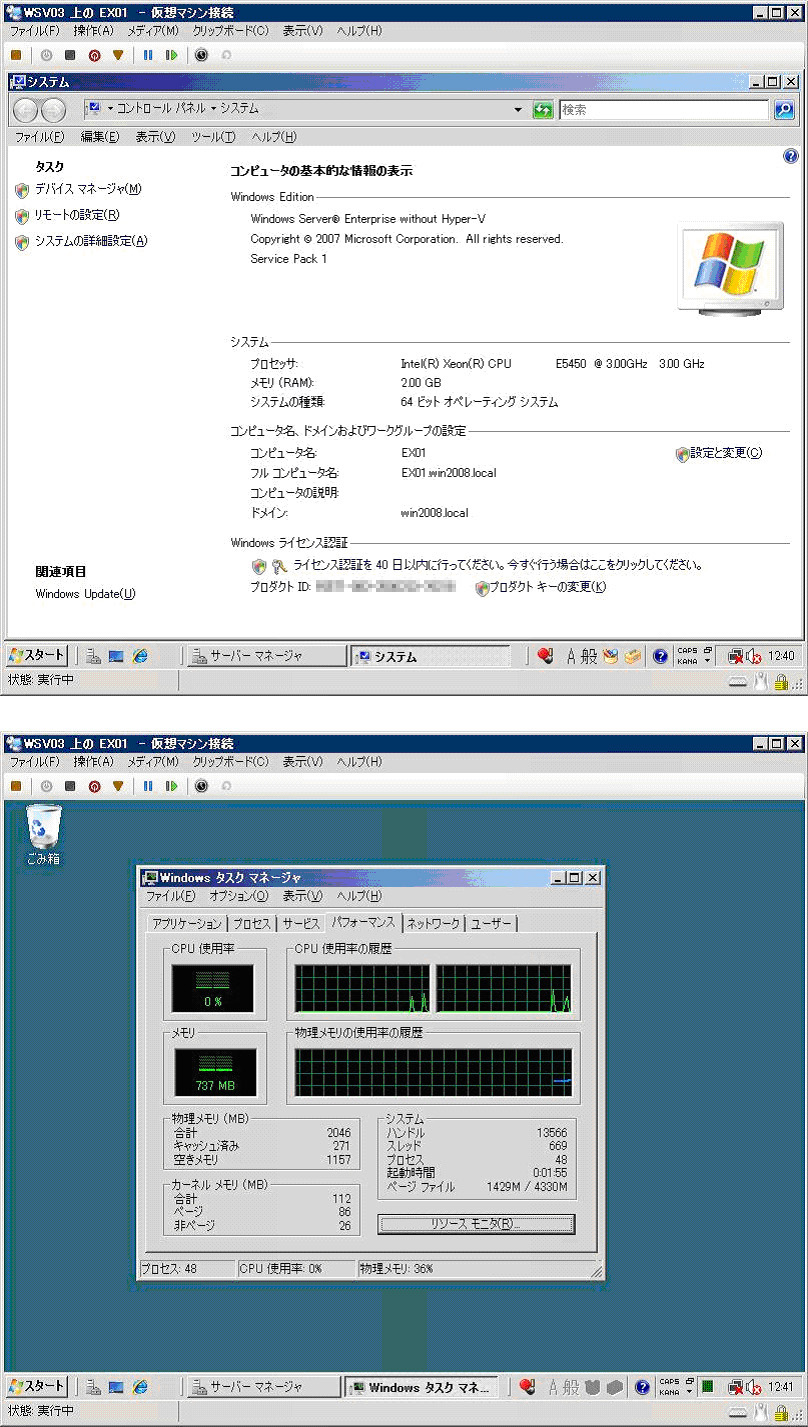The width and height of the screenshot is (808, 1427).
Task: Expand the language bar options arrow
Action: click(707, 660)
